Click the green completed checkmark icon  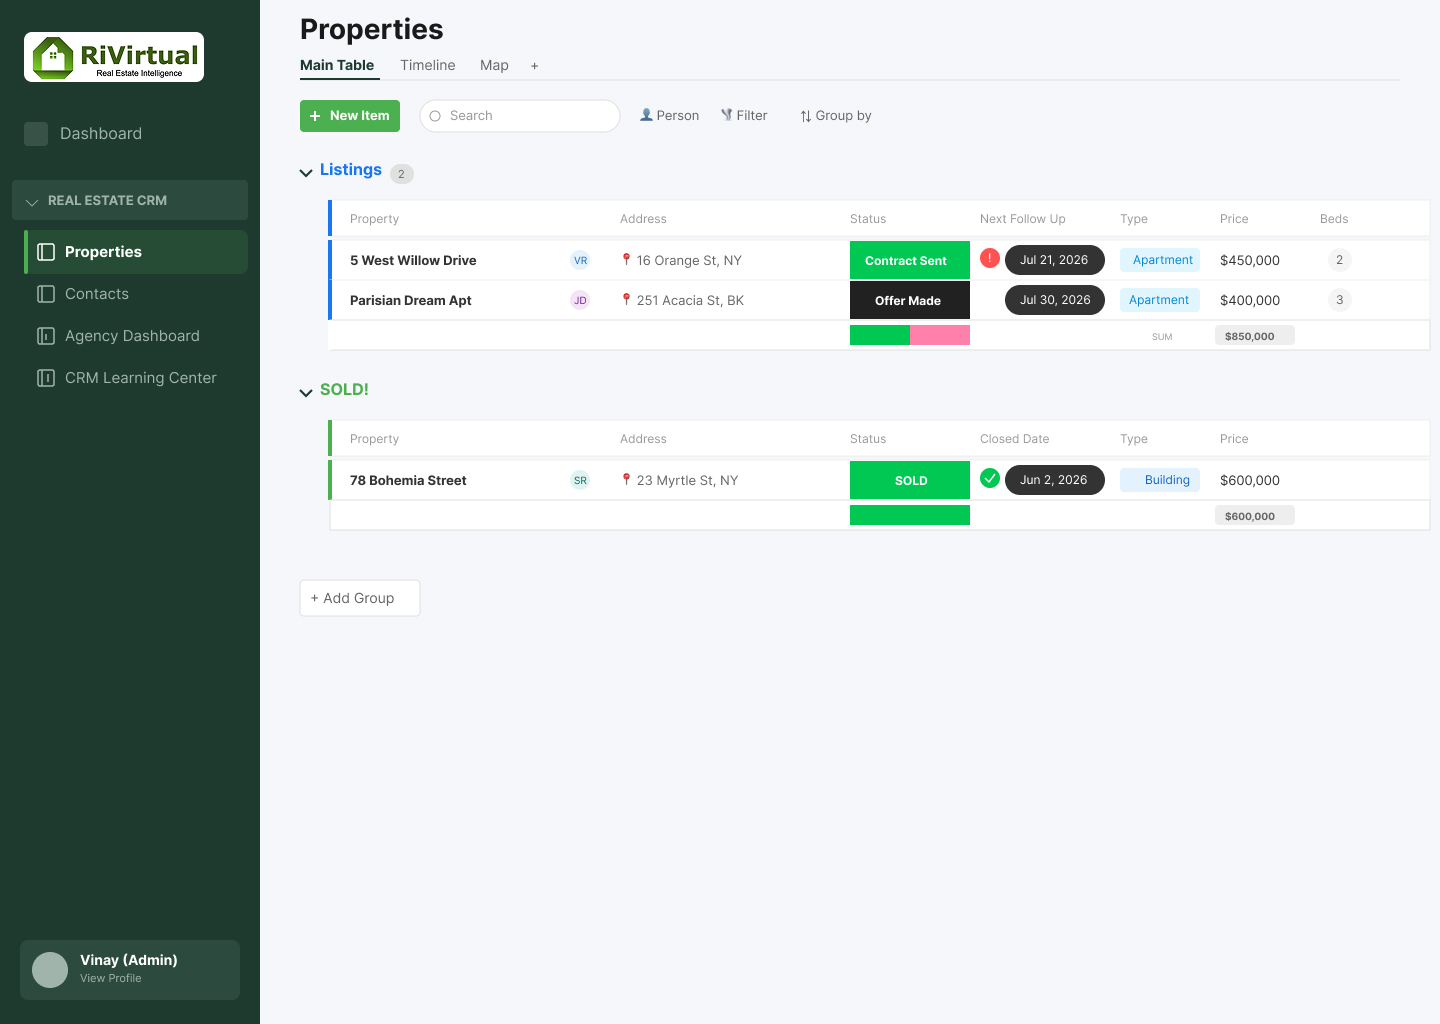coord(990,478)
